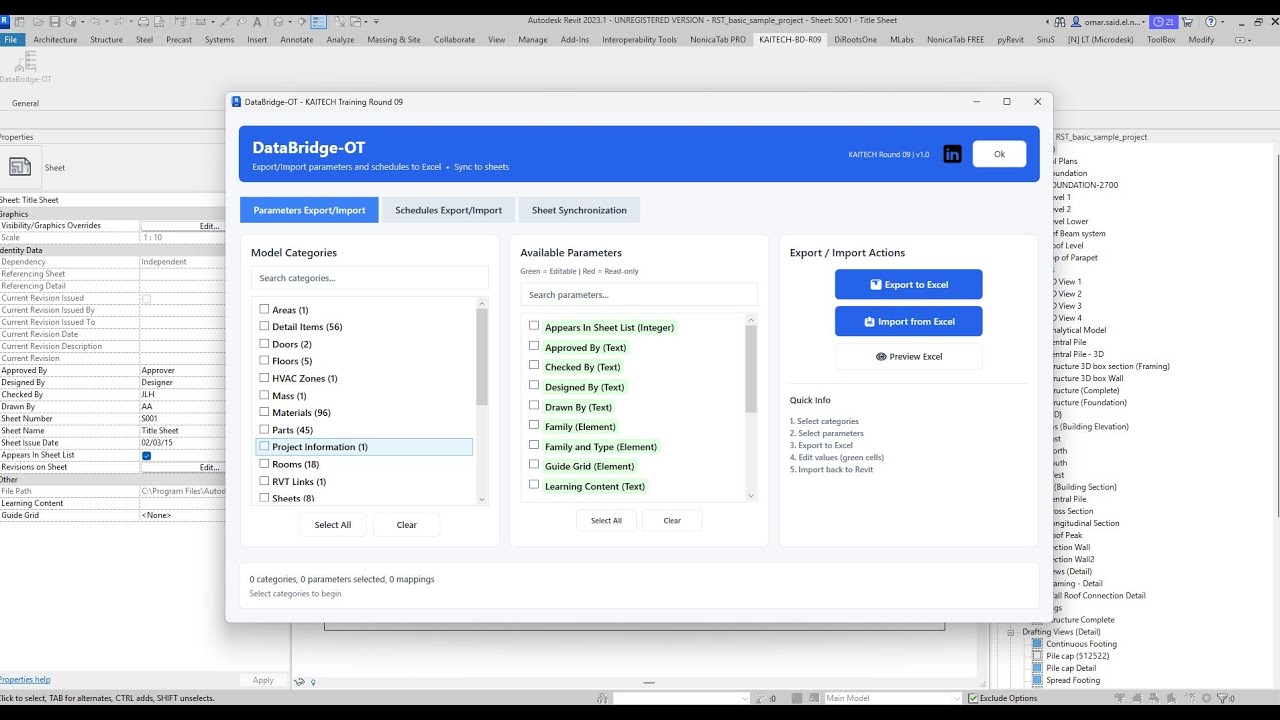Click the Sheet type icon in Properties panel
The height and width of the screenshot is (720, 1280).
click(20, 167)
